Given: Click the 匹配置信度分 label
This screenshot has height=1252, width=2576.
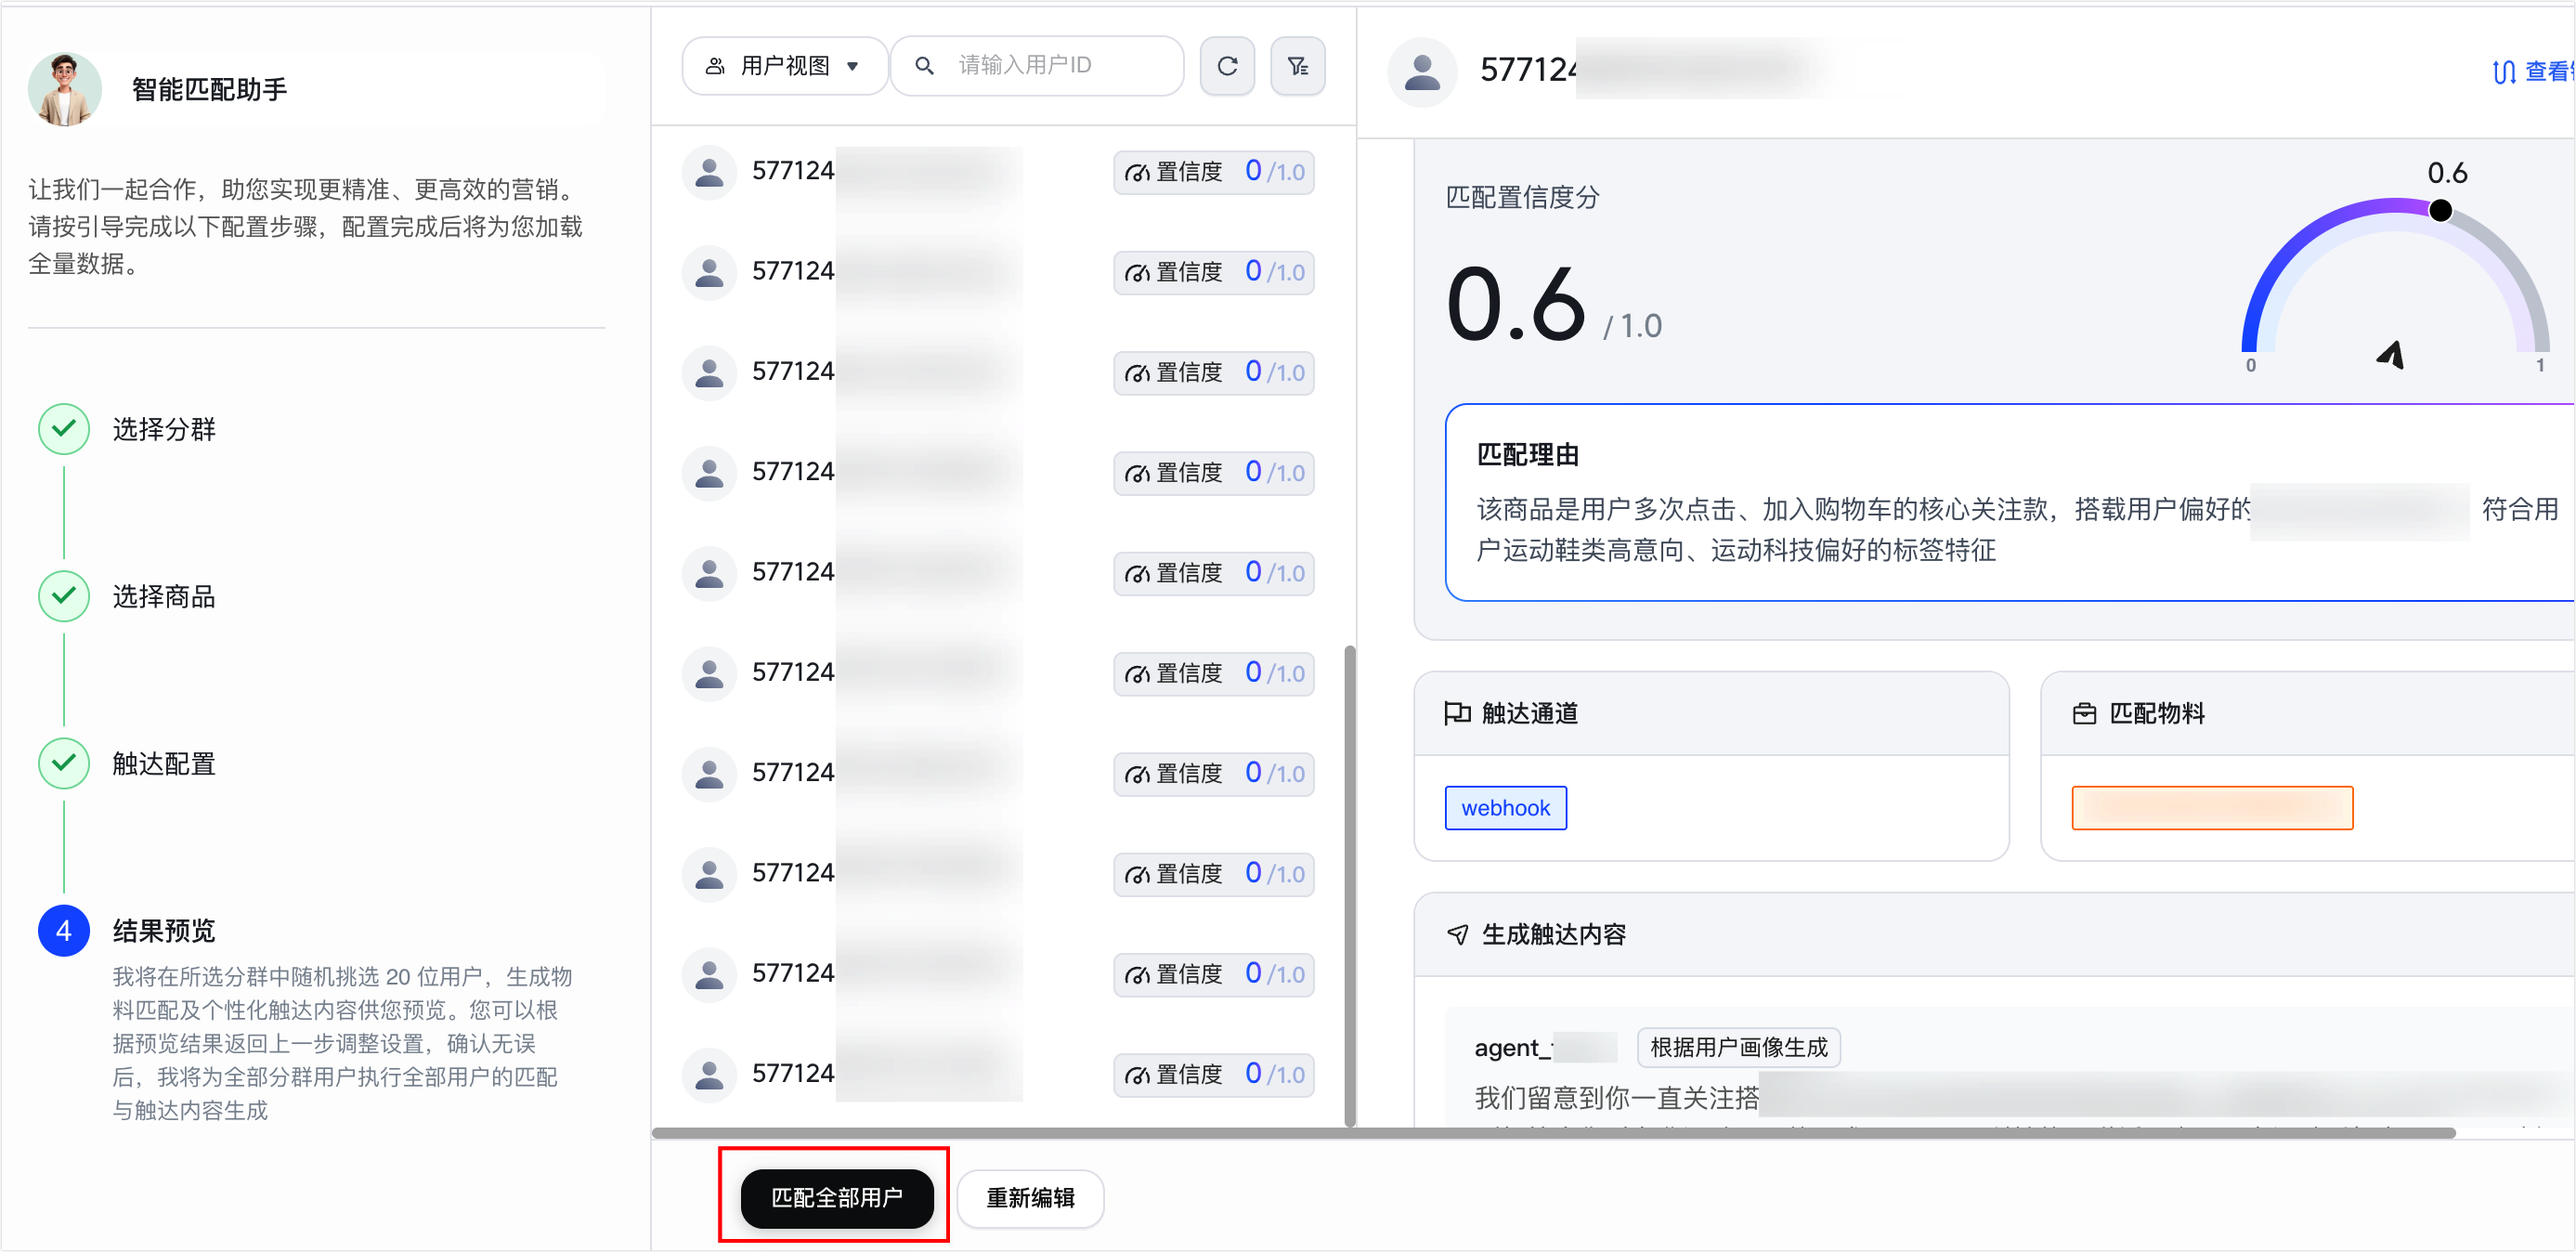Looking at the screenshot, I should coord(1522,197).
